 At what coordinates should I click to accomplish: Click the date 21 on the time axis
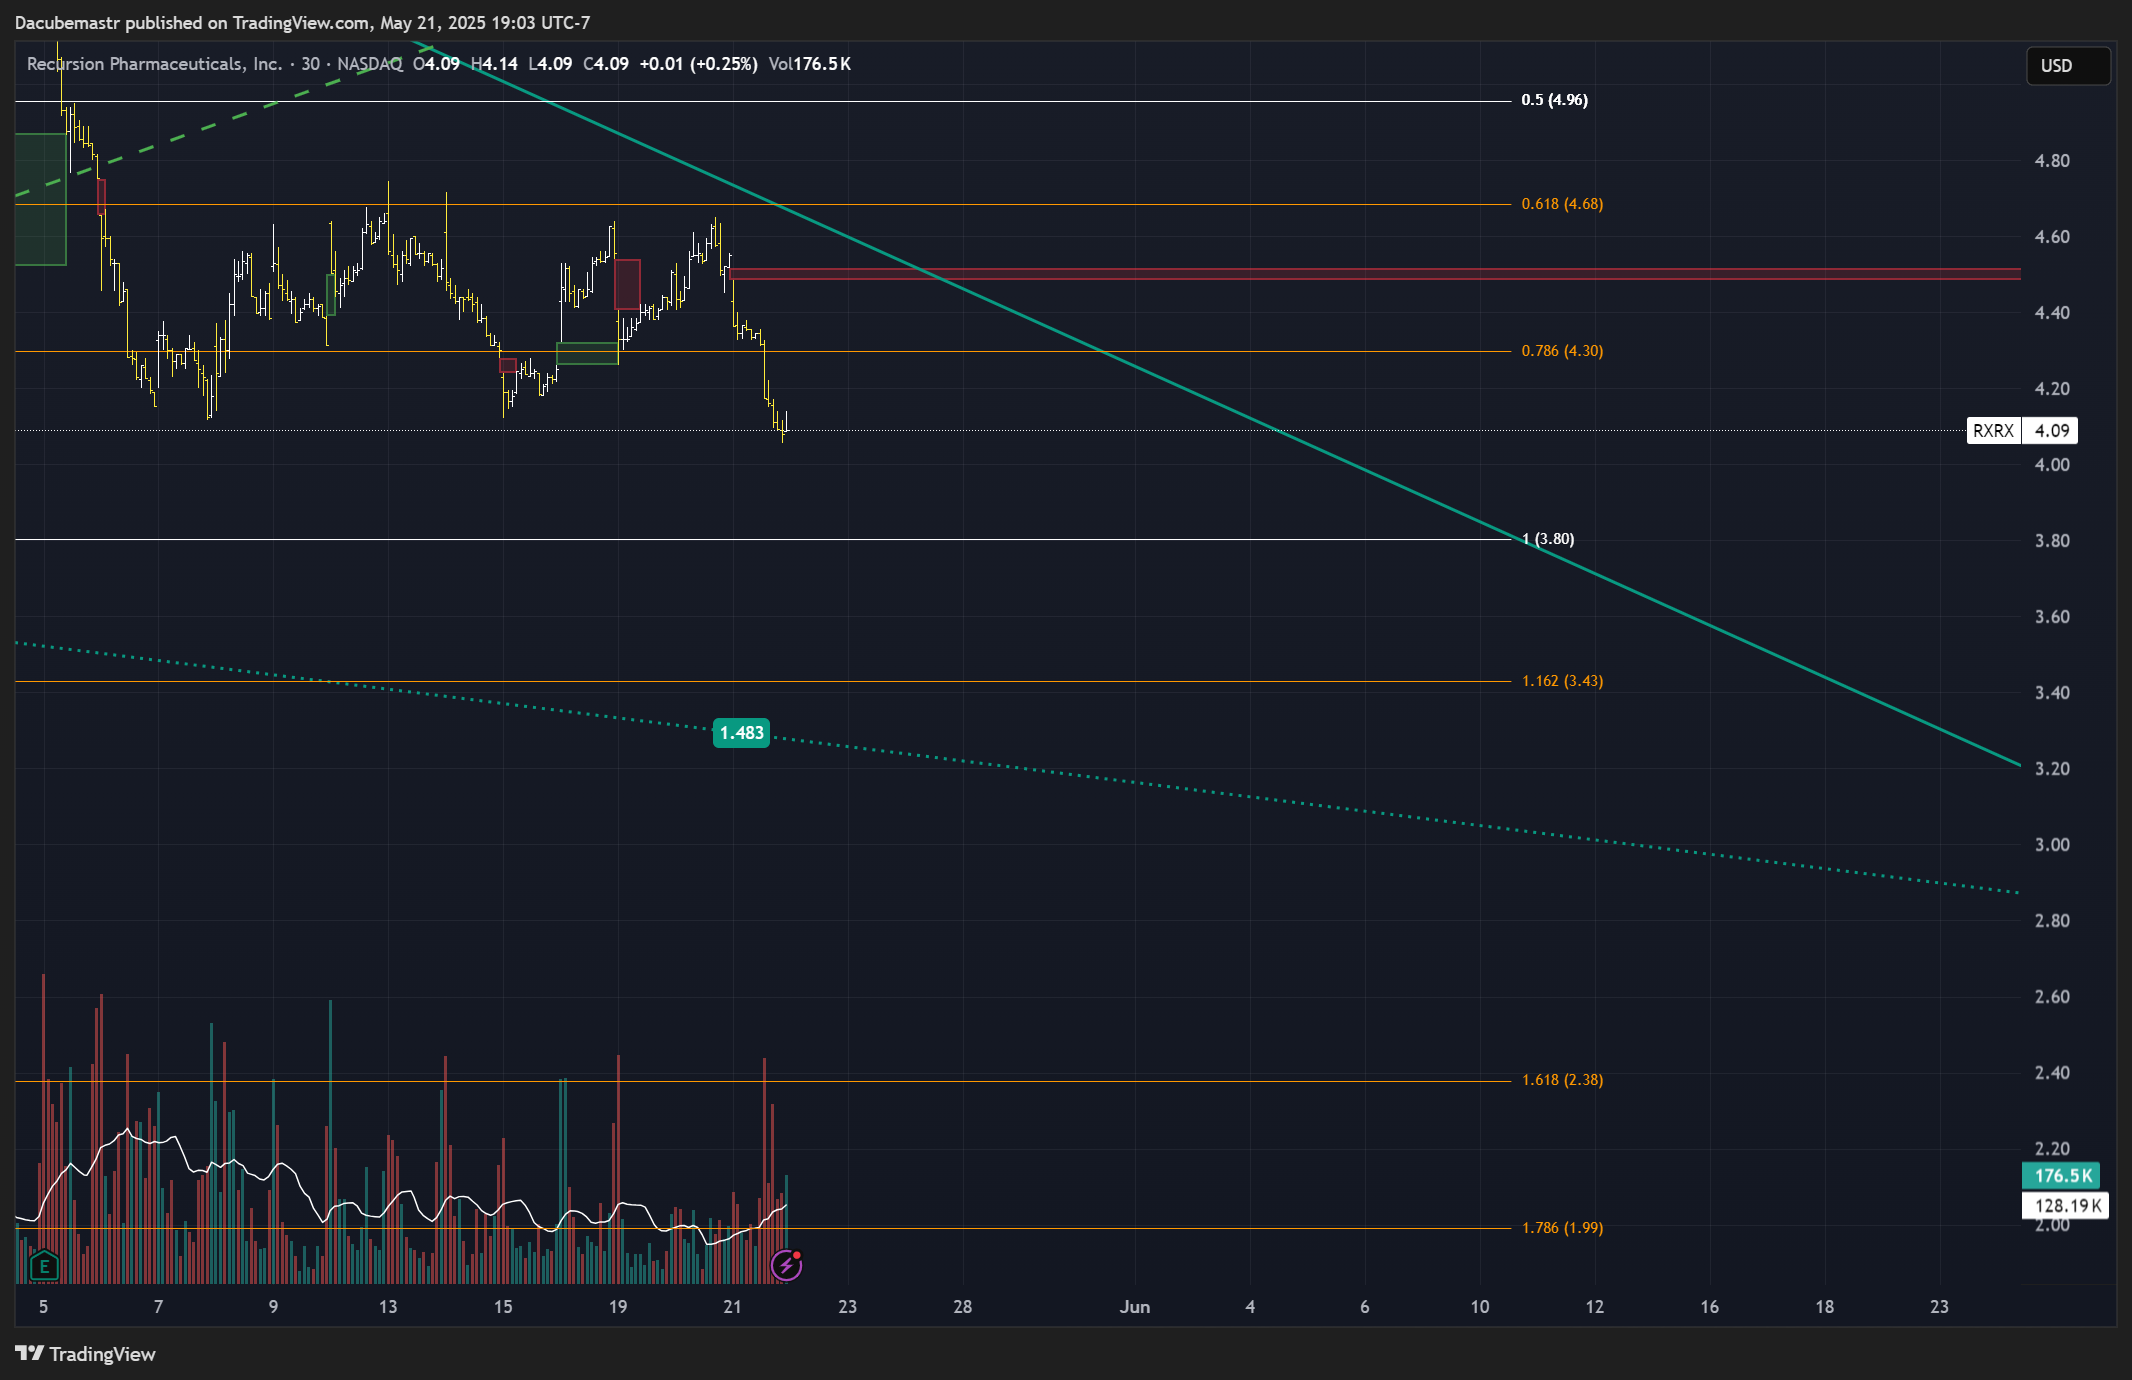click(x=732, y=1307)
